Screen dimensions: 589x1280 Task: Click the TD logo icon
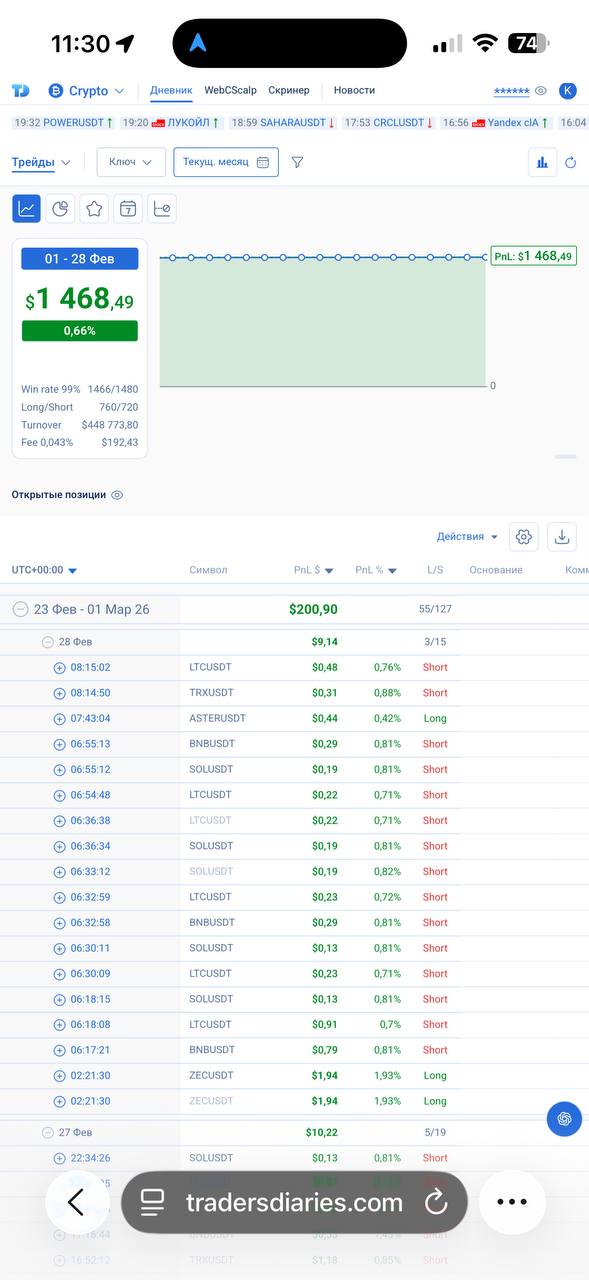[20, 91]
